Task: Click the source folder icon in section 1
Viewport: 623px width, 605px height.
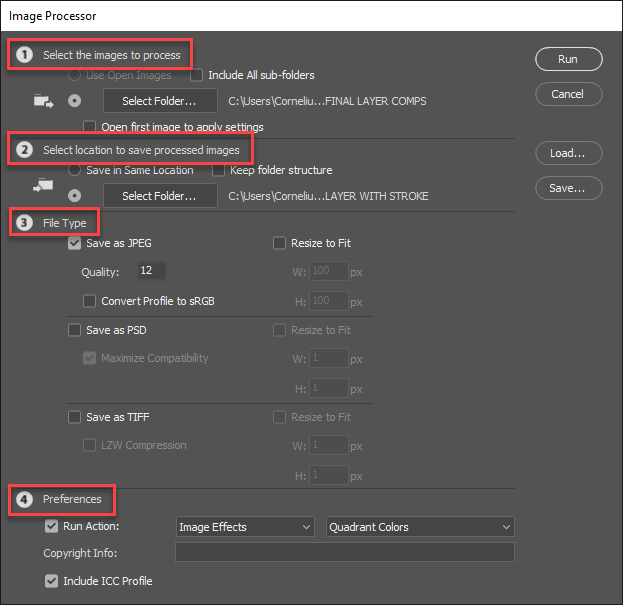Action: pos(43,101)
